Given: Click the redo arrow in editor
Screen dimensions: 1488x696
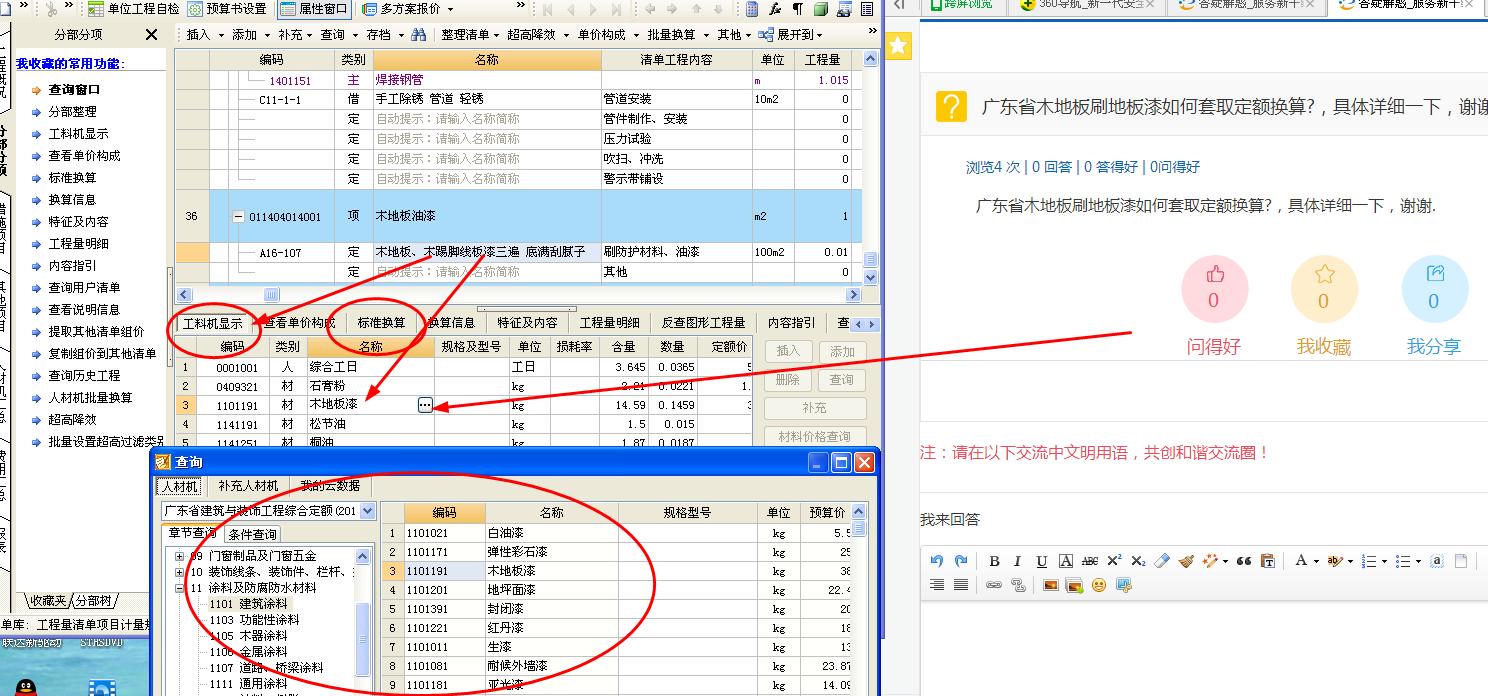Looking at the screenshot, I should pyautogui.click(x=960, y=561).
